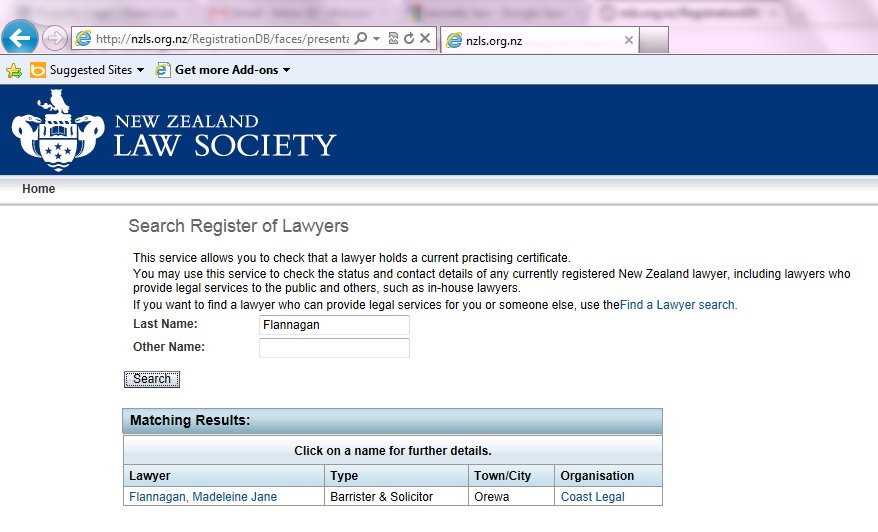878x532 pixels.
Task: Stop loading with the address bar X
Action: click(x=425, y=38)
